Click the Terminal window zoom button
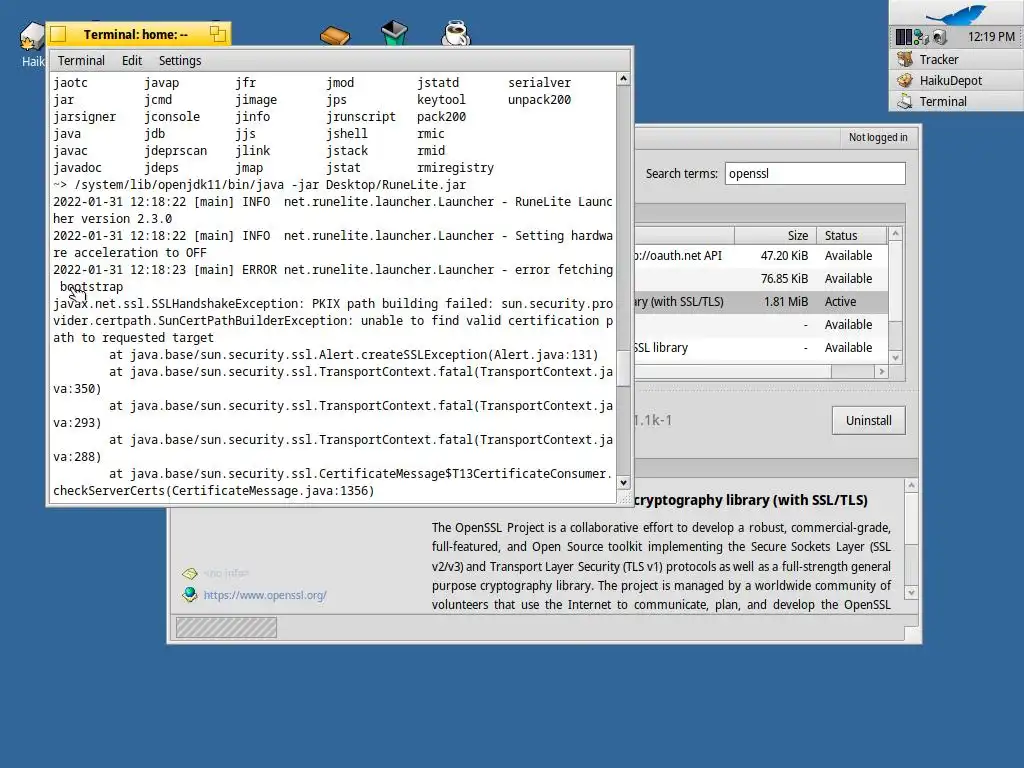The image size is (1024, 768). click(217, 34)
